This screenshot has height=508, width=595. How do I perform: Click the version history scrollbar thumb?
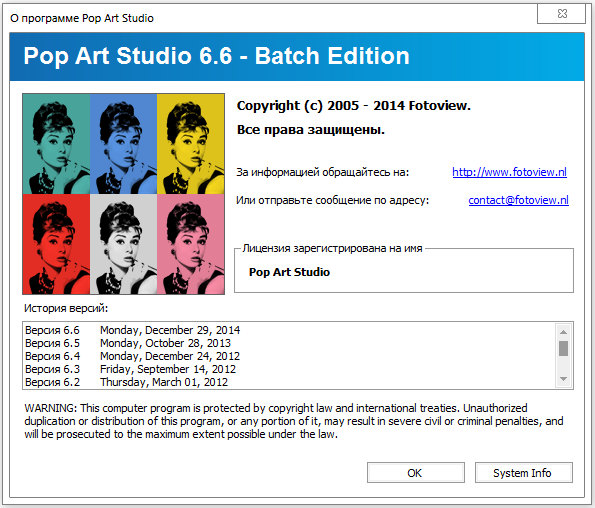pyautogui.click(x=564, y=348)
